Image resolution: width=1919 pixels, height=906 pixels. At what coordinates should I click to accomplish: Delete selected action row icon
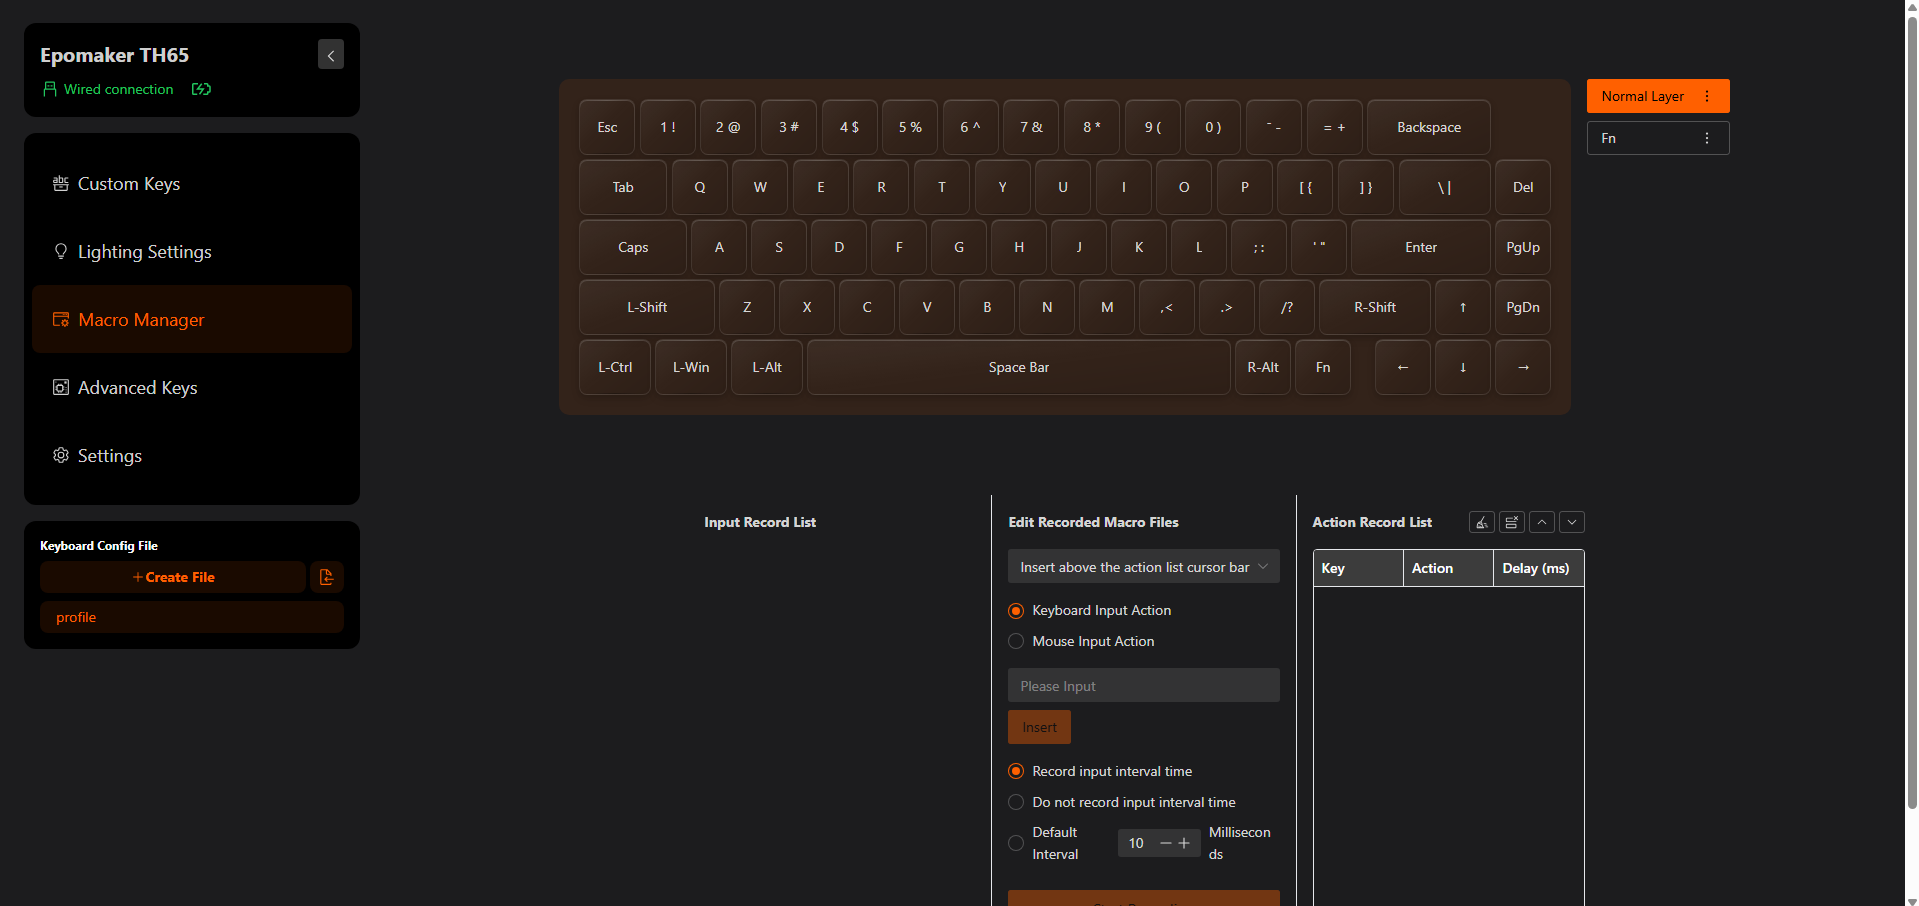tap(1512, 522)
